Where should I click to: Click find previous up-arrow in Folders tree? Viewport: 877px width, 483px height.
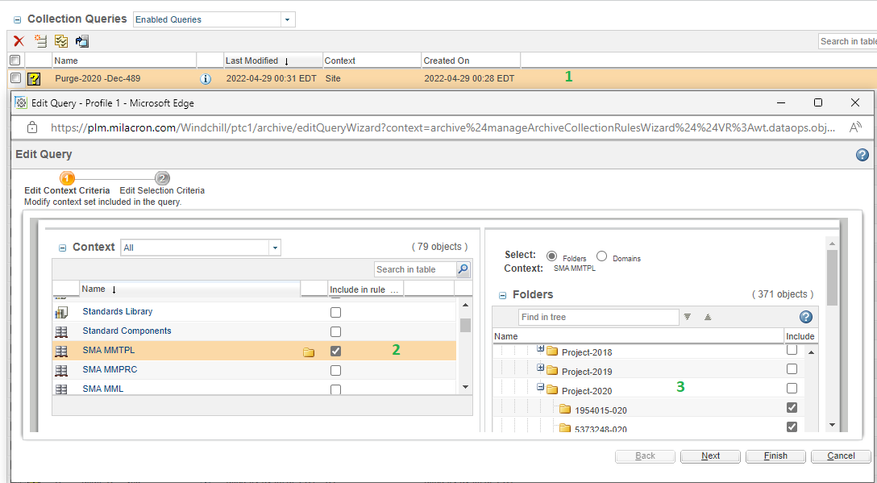(x=708, y=317)
